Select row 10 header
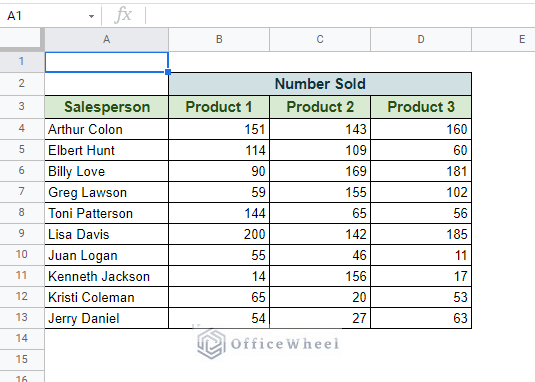535x382 pixels. (x=22, y=255)
